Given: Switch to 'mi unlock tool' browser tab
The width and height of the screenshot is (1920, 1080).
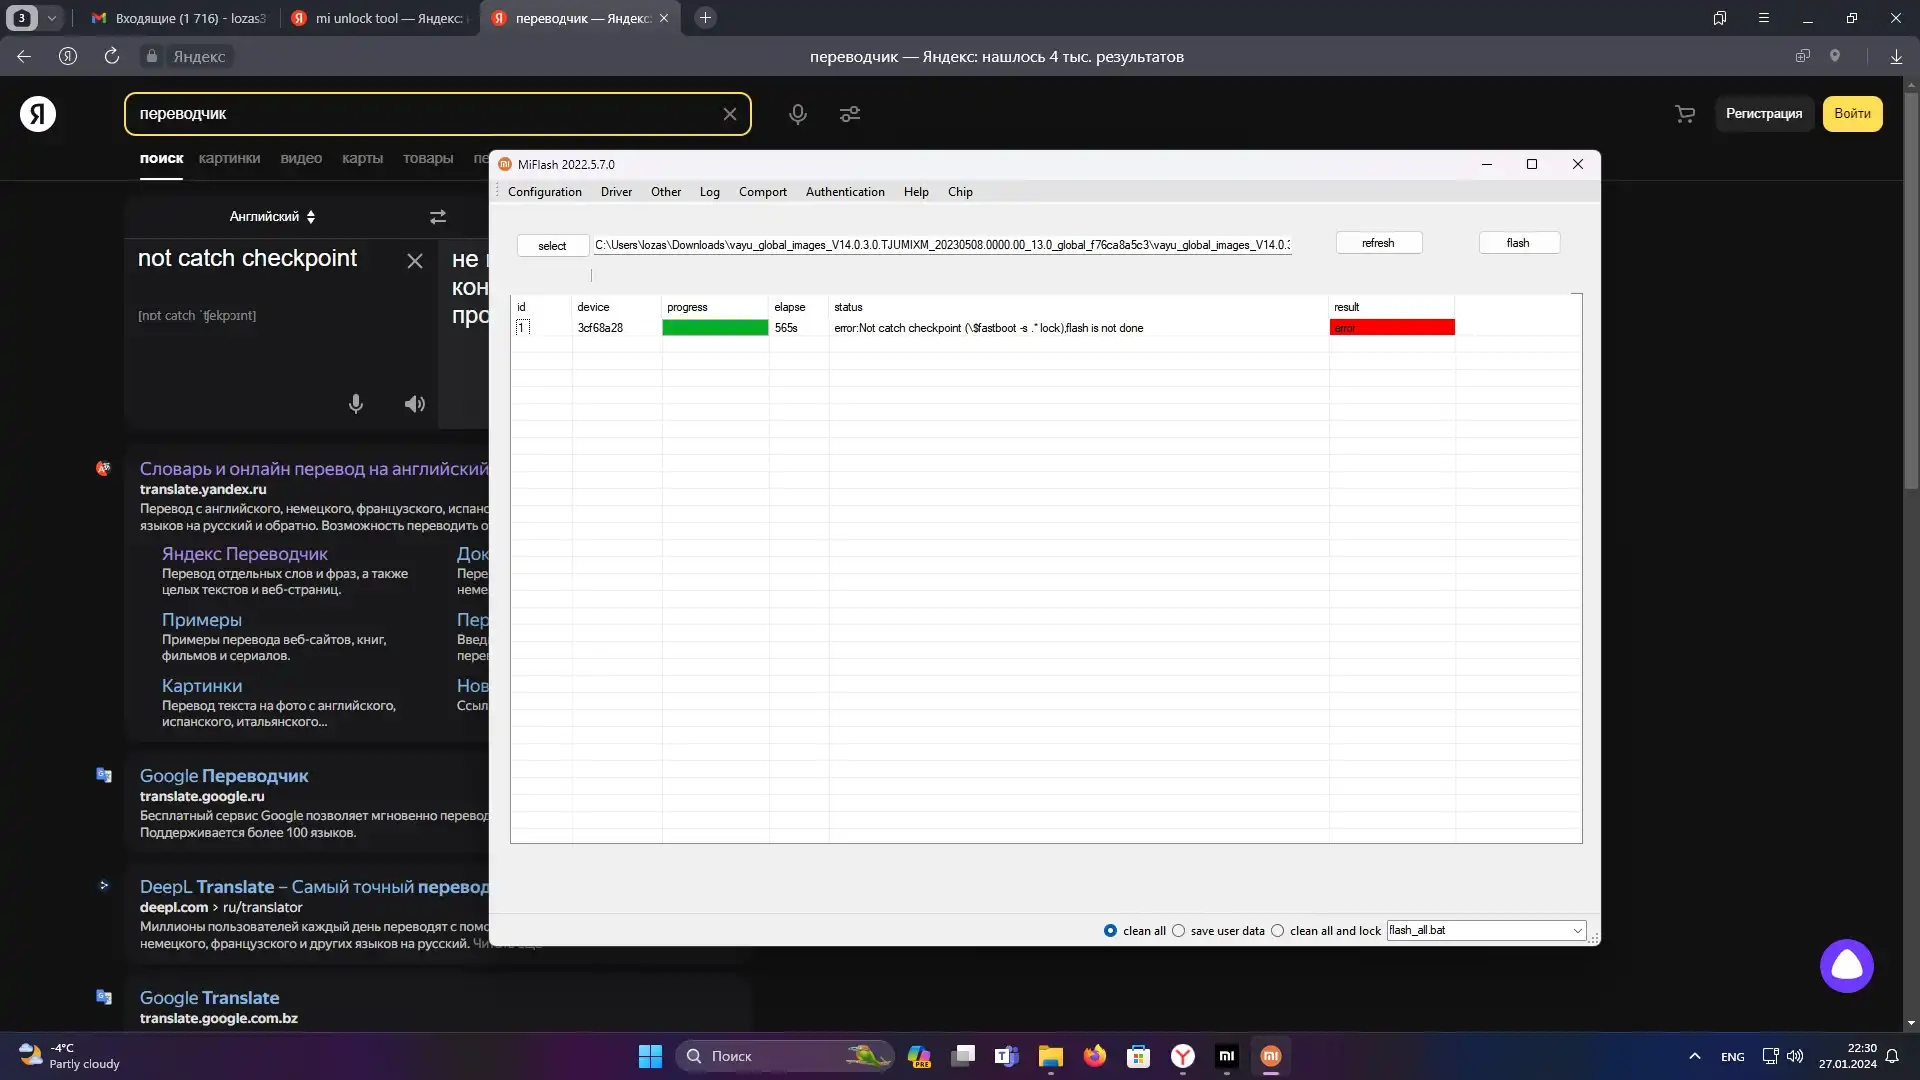Looking at the screenshot, I should 380,18.
